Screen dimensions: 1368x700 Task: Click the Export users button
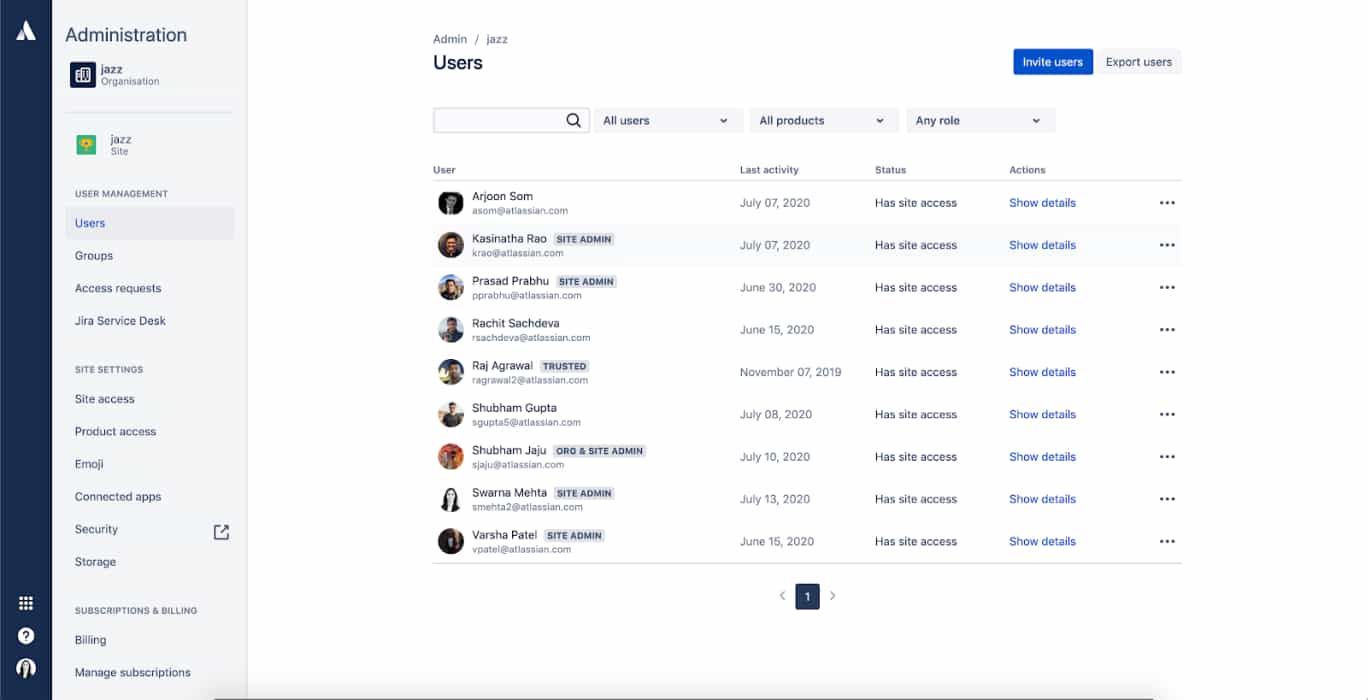(x=1139, y=61)
